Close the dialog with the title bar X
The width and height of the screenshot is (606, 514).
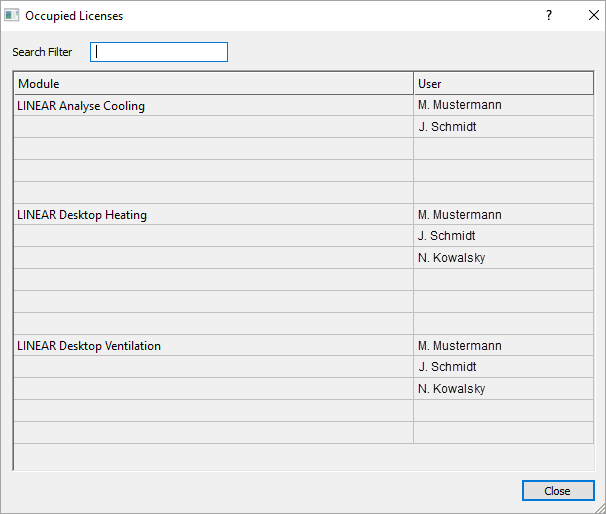[x=594, y=15]
